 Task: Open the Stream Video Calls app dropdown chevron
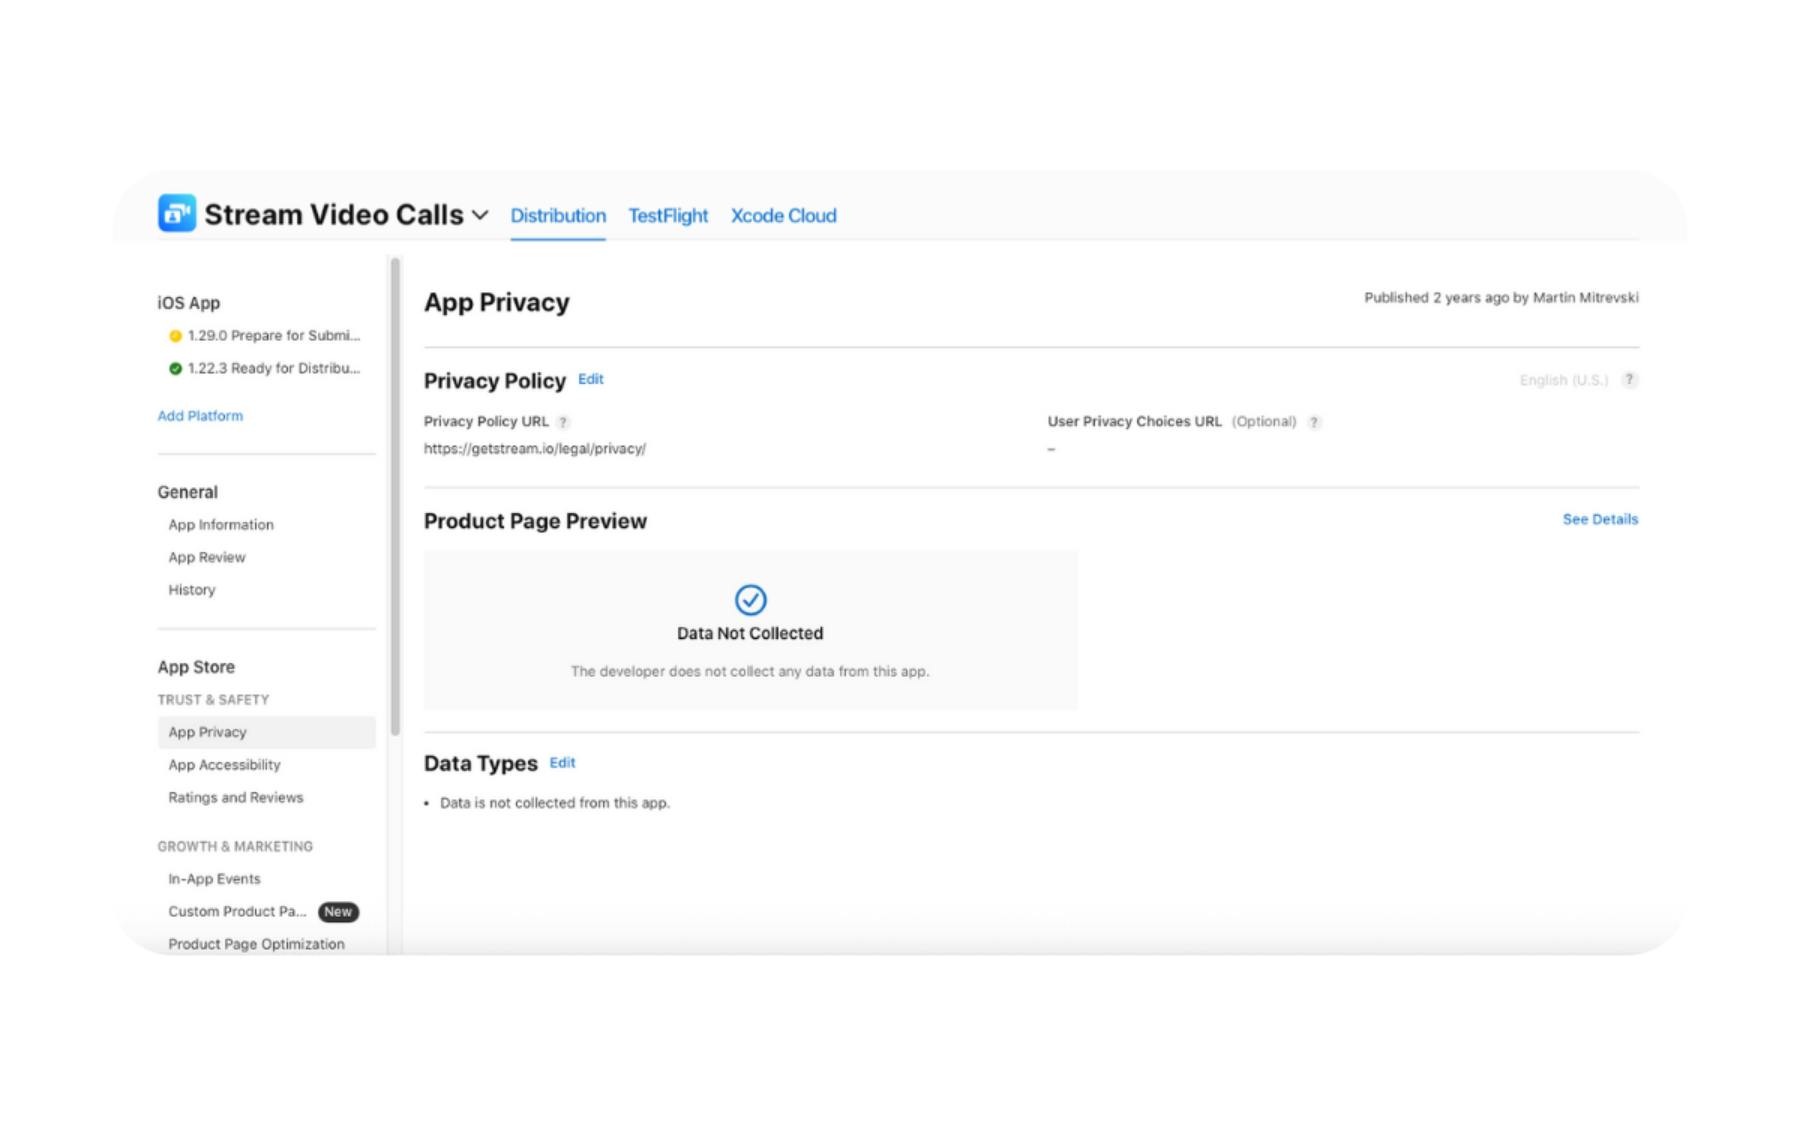(480, 215)
